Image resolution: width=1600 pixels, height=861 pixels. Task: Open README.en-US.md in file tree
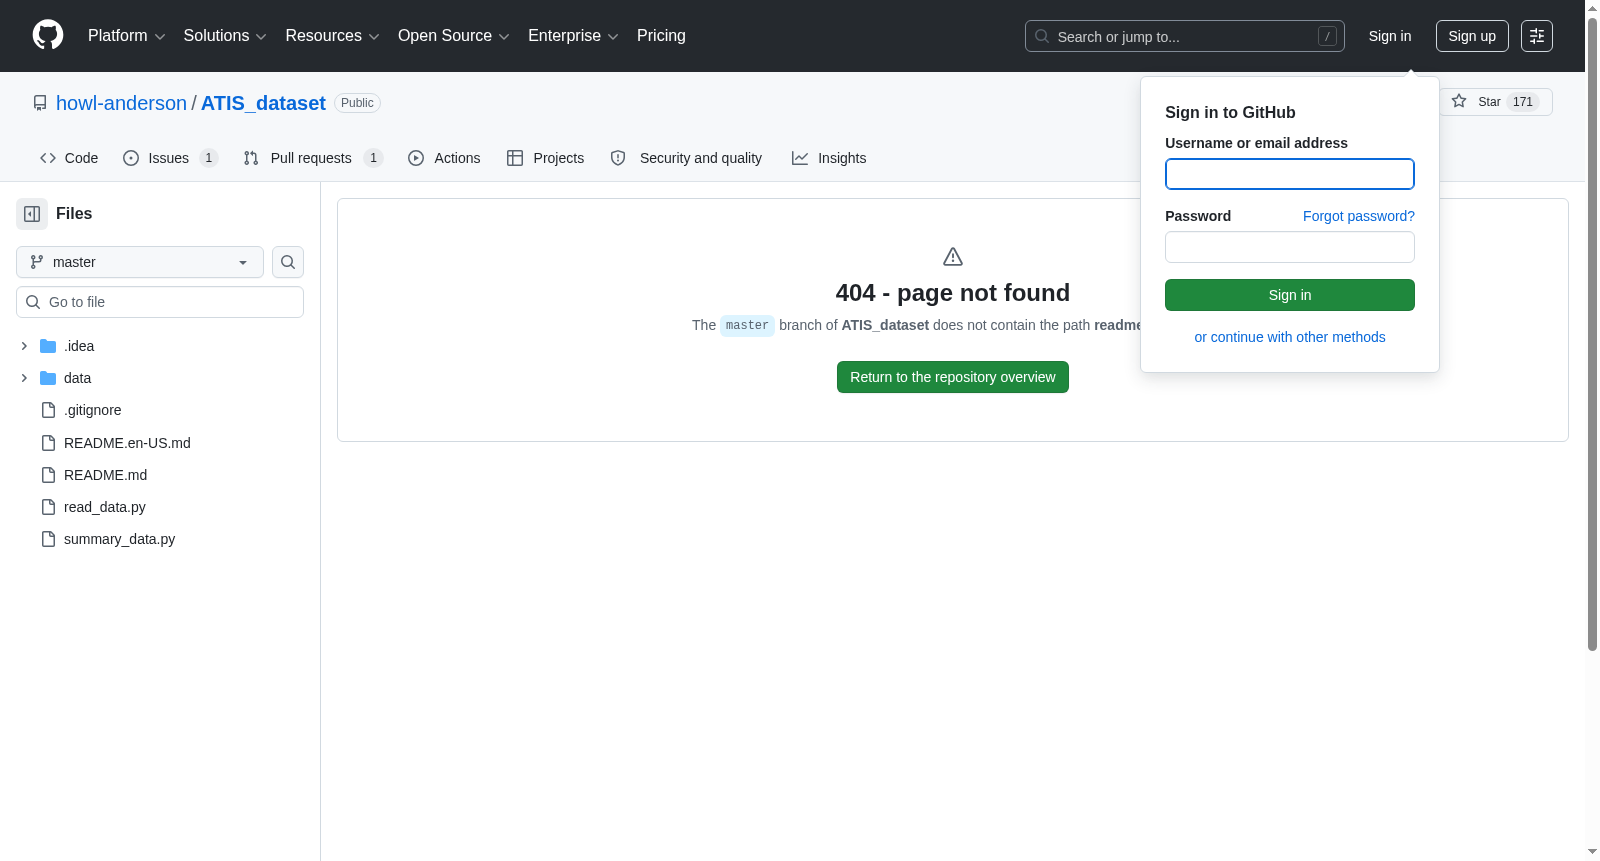(x=127, y=443)
